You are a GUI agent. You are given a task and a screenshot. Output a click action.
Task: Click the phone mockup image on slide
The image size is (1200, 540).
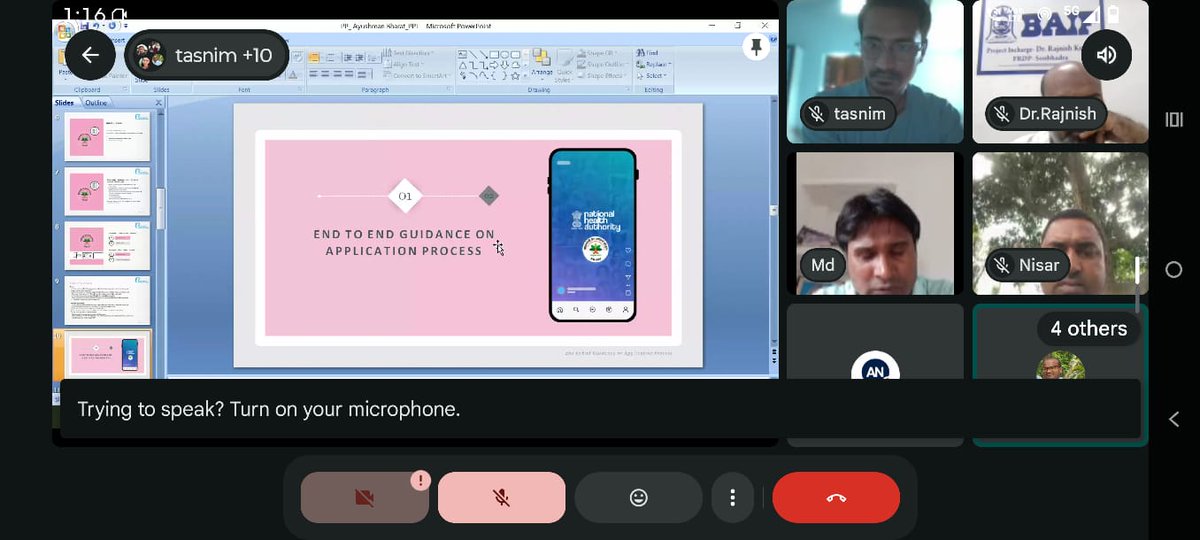[x=592, y=235]
